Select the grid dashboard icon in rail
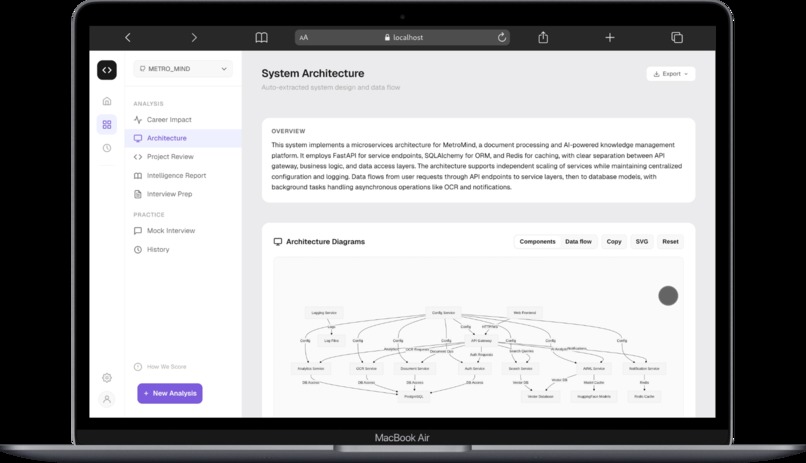The height and width of the screenshot is (463, 806). (x=107, y=124)
